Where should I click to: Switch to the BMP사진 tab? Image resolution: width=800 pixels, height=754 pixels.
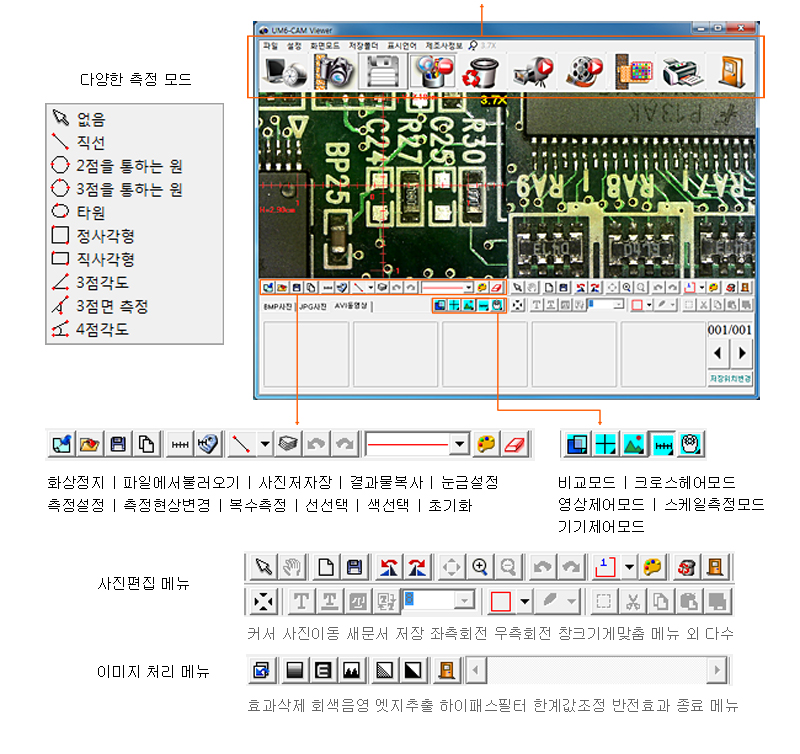pyautogui.click(x=278, y=307)
